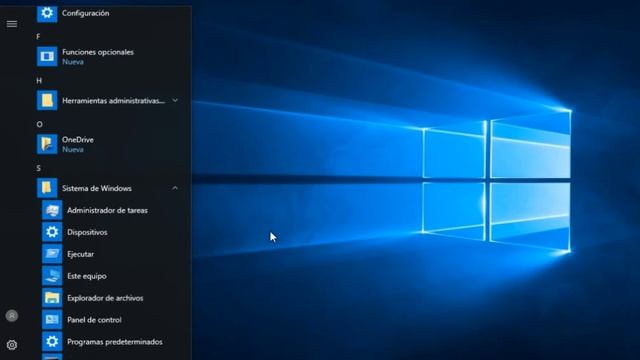Open the hamburger menu in Start

click(x=12, y=24)
